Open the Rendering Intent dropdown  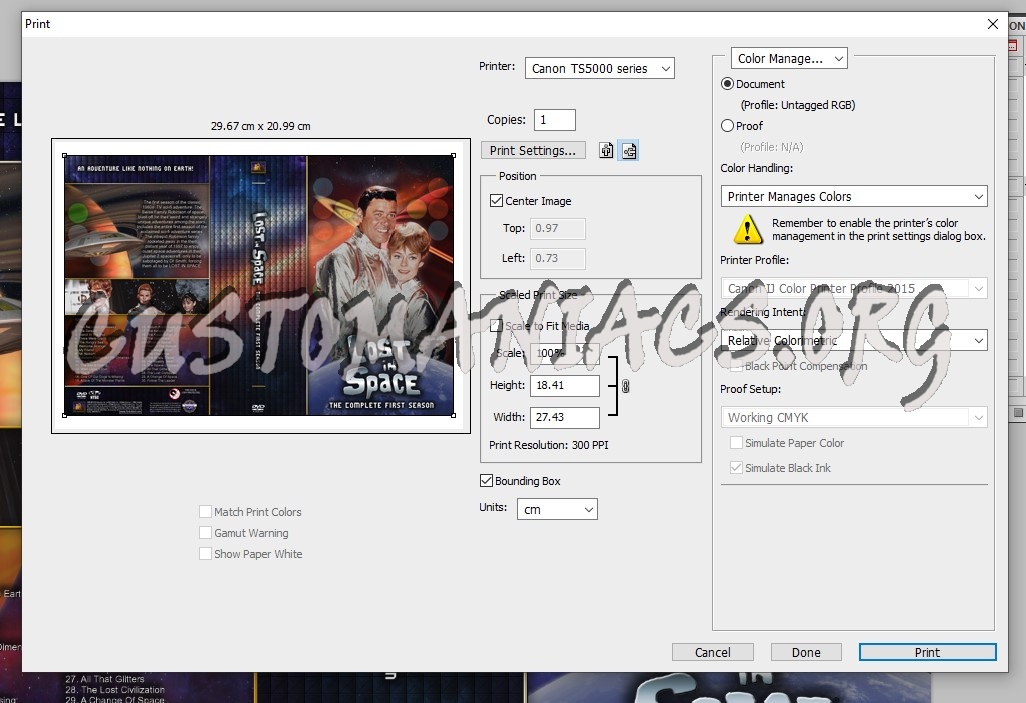pos(854,340)
